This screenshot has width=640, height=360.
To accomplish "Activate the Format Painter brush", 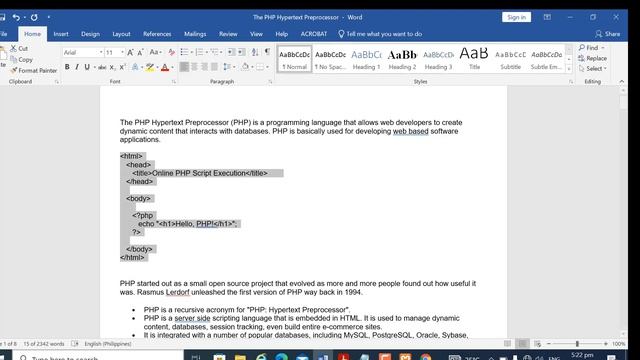I will pyautogui.click(x=33, y=70).
